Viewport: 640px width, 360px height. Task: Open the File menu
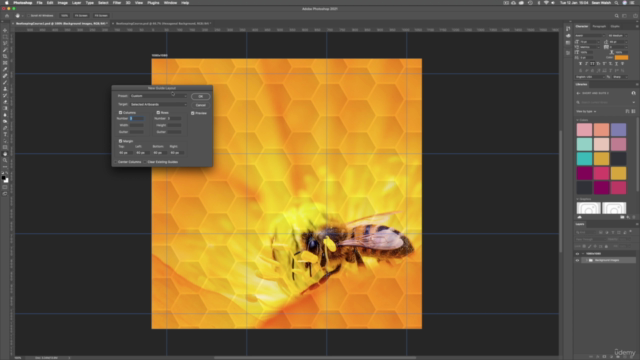coord(40,3)
